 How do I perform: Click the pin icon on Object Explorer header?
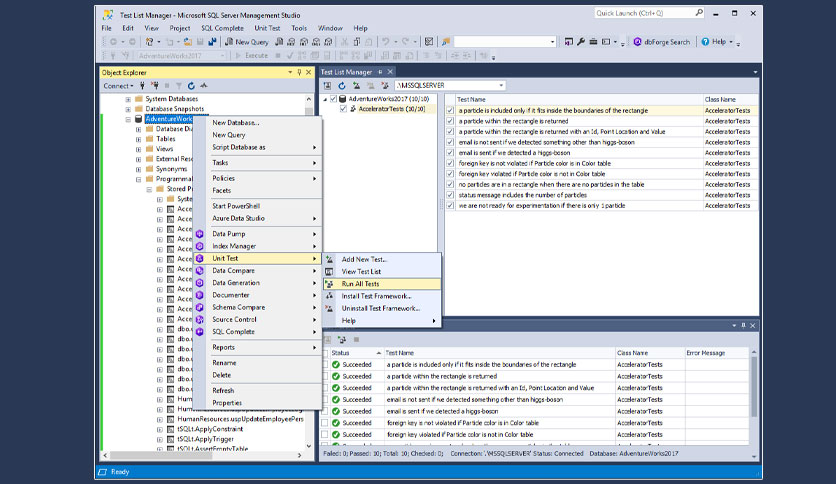click(x=299, y=72)
